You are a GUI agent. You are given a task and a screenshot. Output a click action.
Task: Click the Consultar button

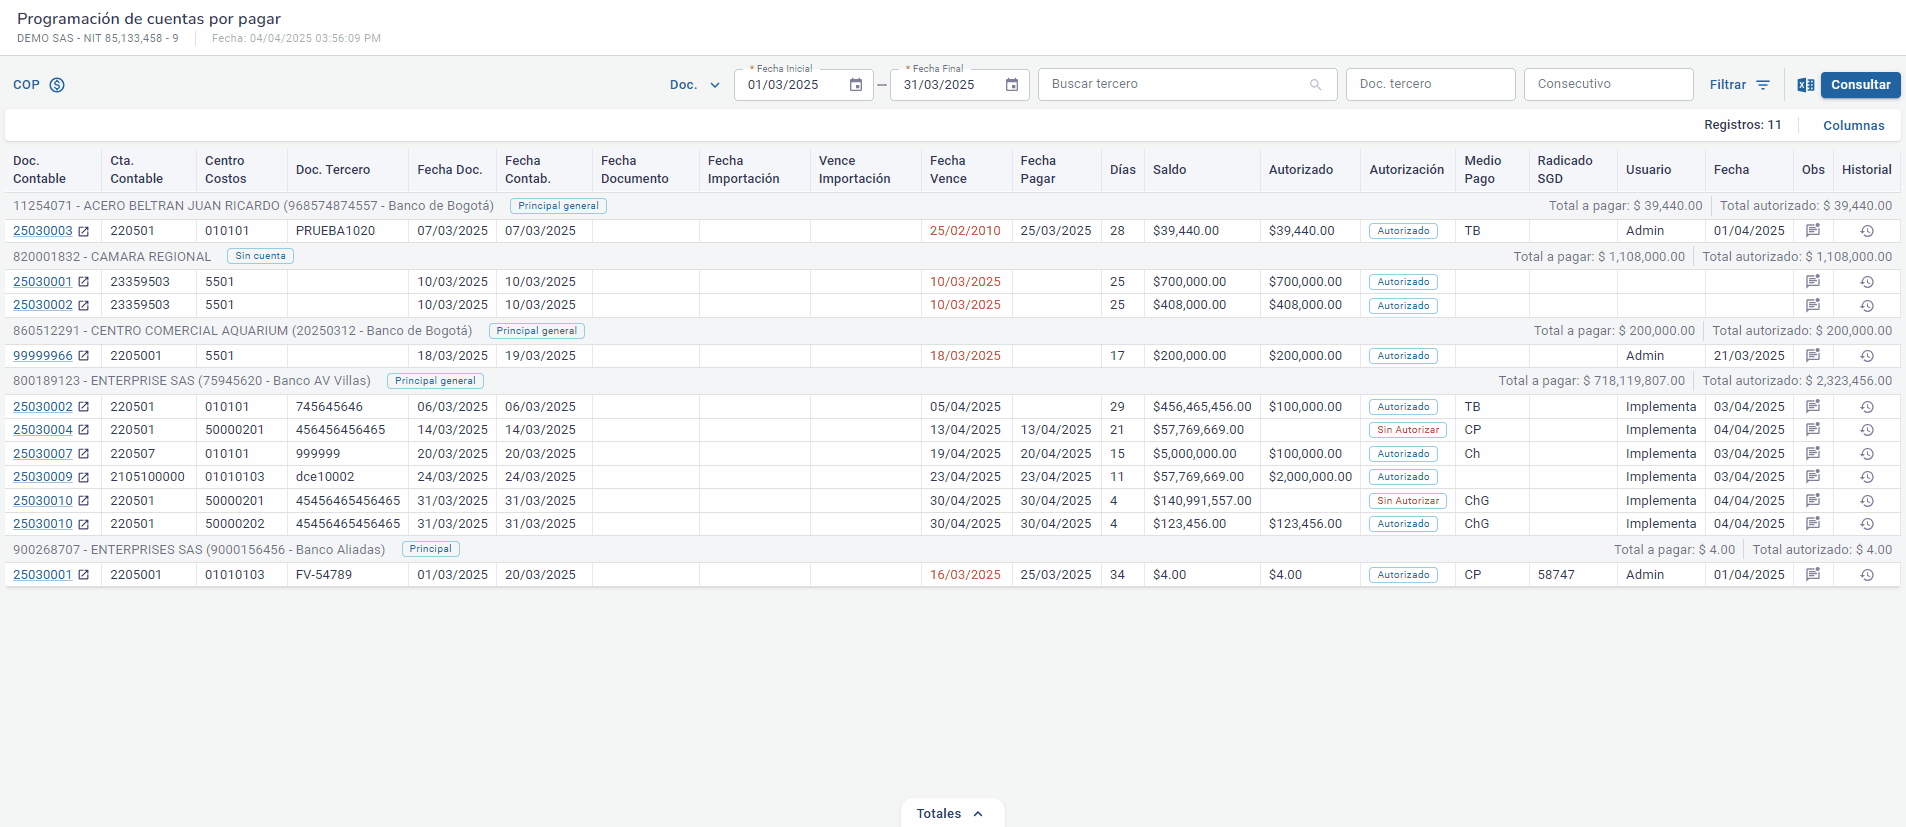pyautogui.click(x=1860, y=85)
